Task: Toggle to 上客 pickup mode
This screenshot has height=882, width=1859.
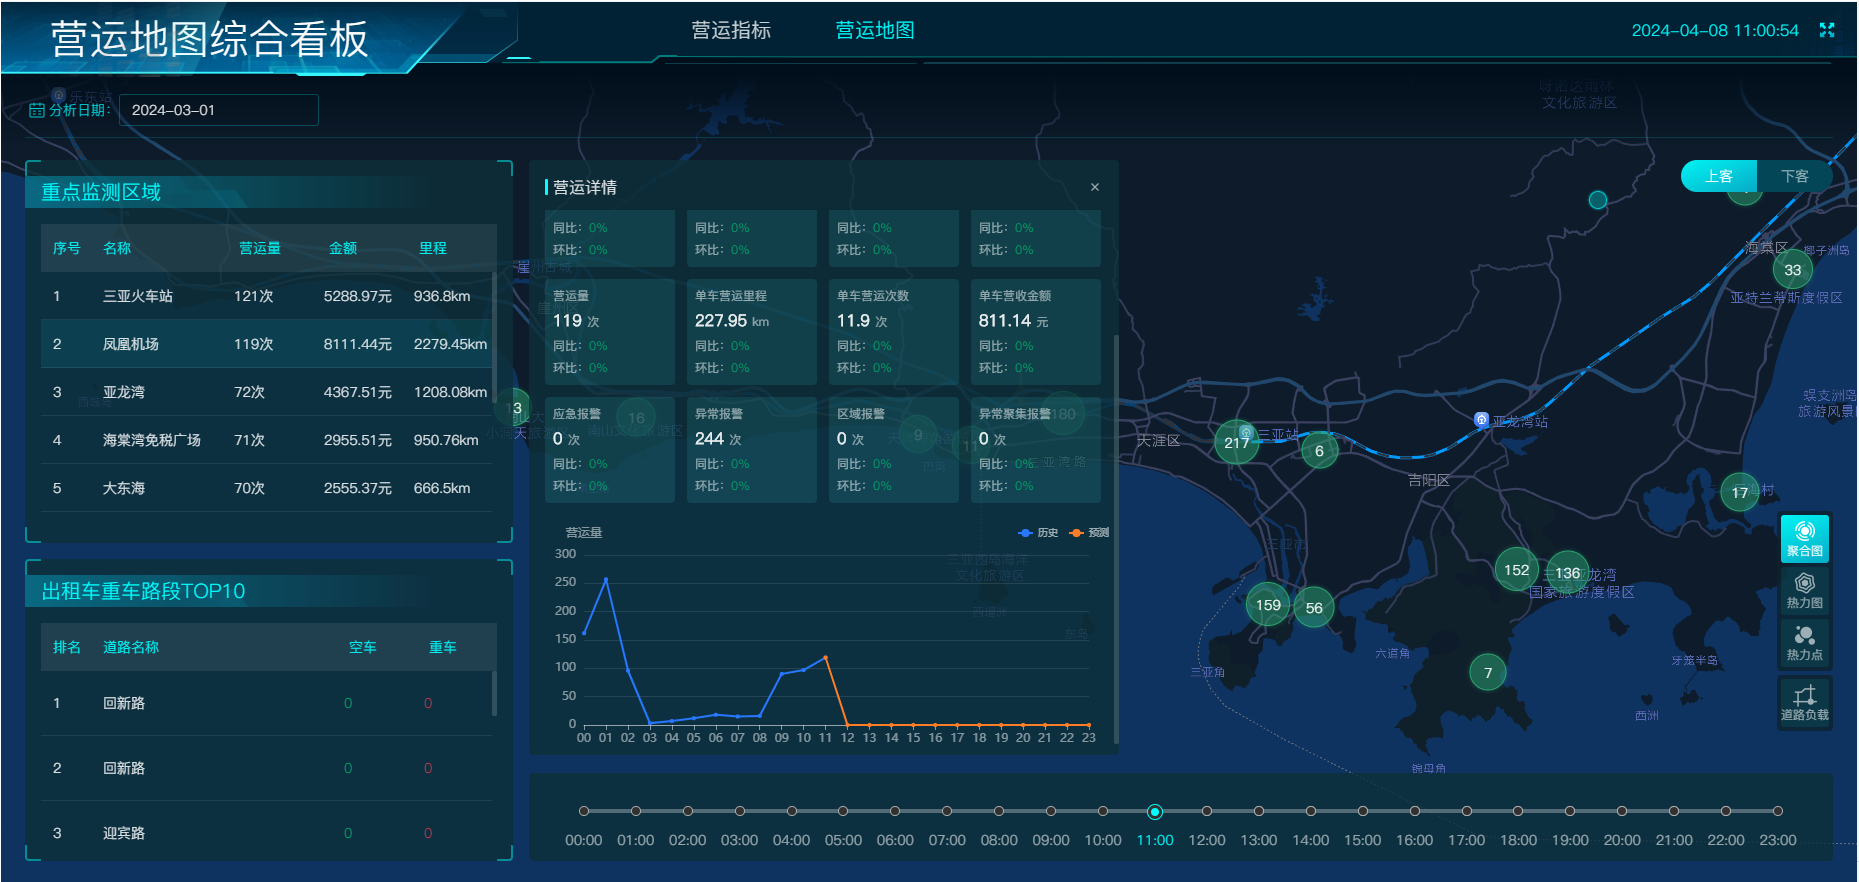Action: click(1719, 176)
